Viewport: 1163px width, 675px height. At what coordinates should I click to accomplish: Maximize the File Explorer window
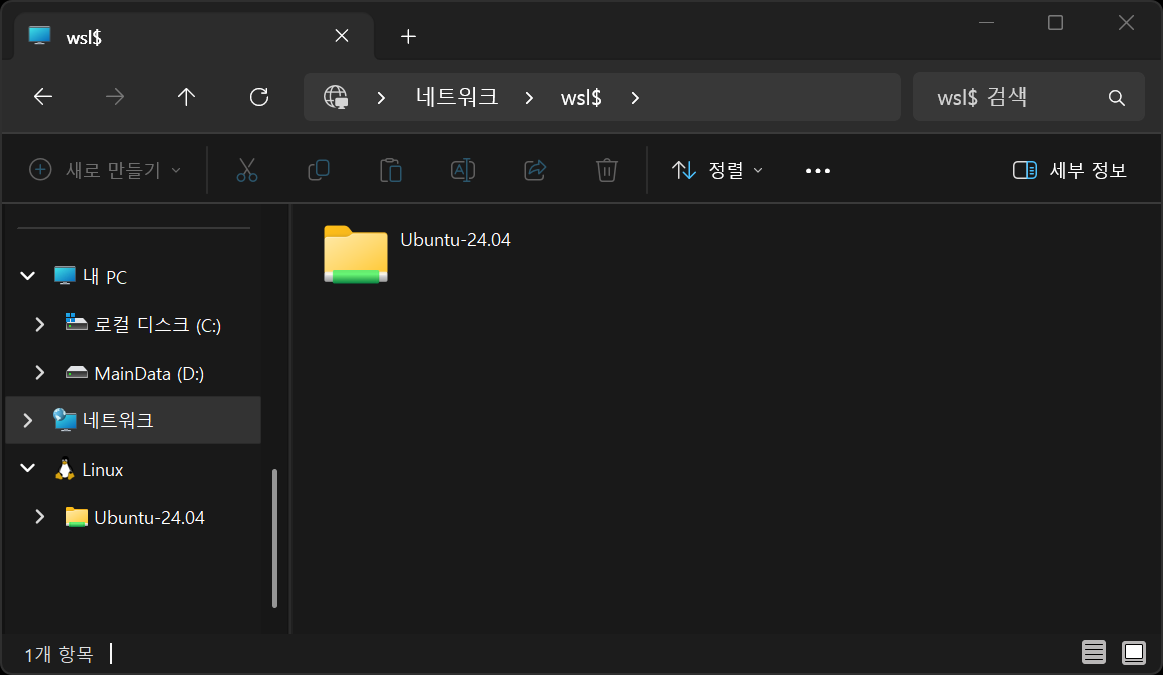[1055, 23]
